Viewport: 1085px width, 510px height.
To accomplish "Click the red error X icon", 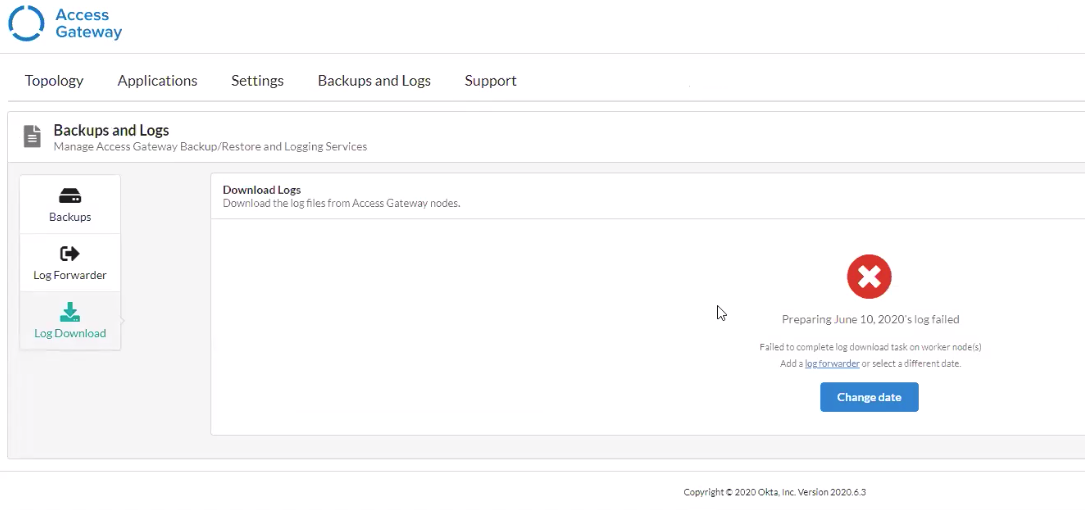I will (x=869, y=277).
